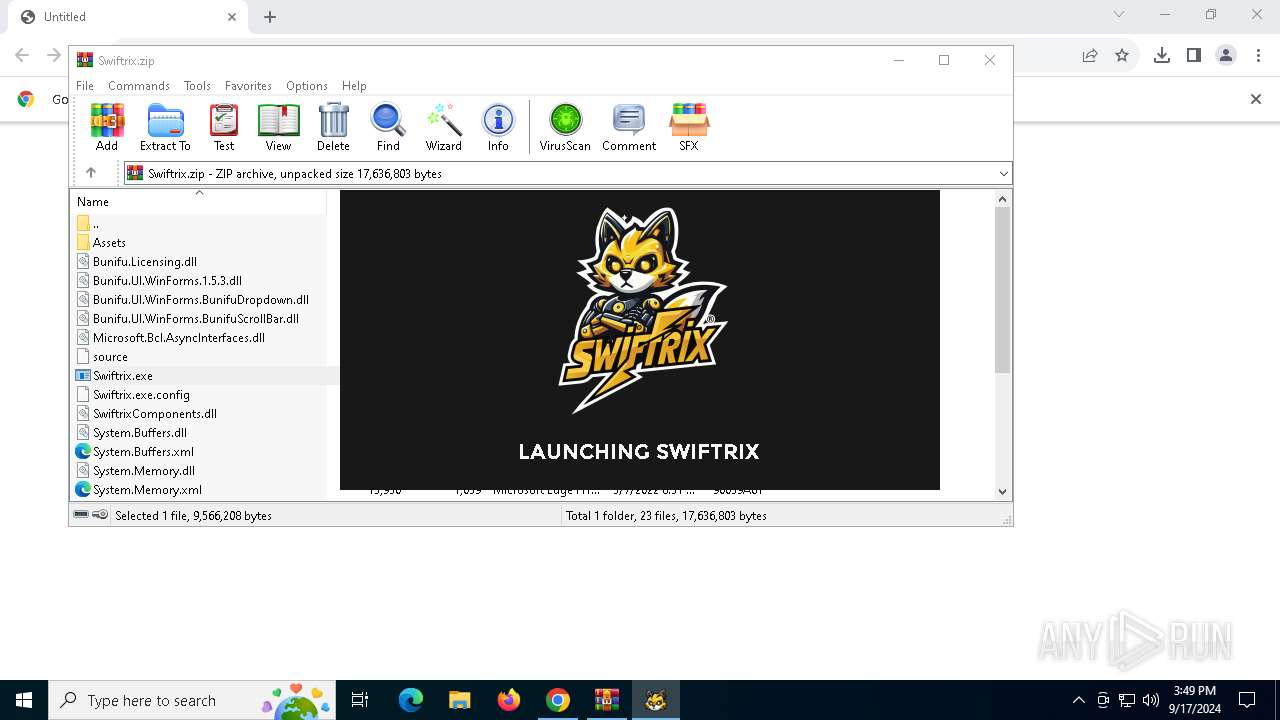Open the File menu
The image size is (1280, 720).
pyautogui.click(x=85, y=86)
